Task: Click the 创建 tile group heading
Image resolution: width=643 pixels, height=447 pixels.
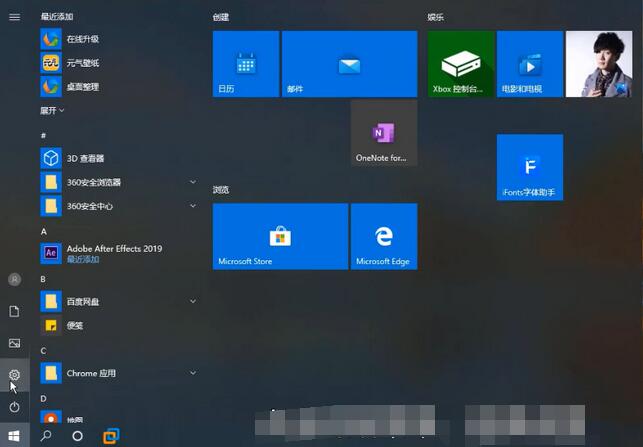Action: (221, 17)
